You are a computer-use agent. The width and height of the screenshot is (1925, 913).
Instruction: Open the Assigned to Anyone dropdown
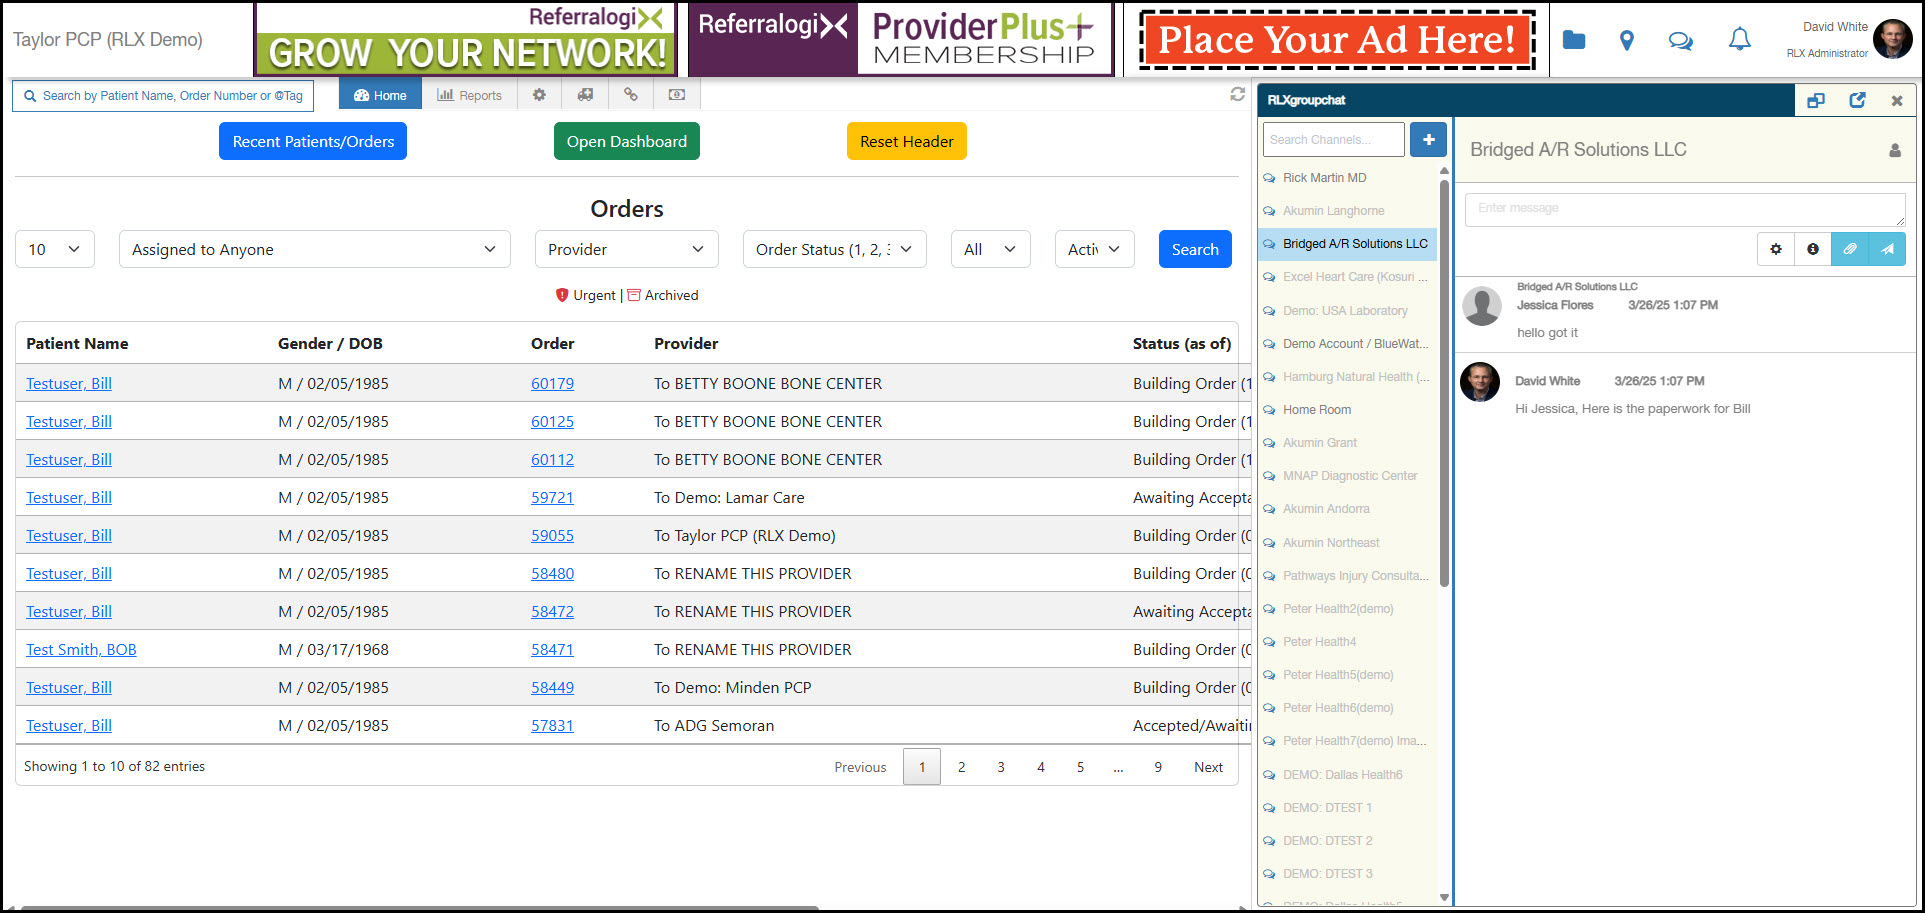click(x=315, y=249)
